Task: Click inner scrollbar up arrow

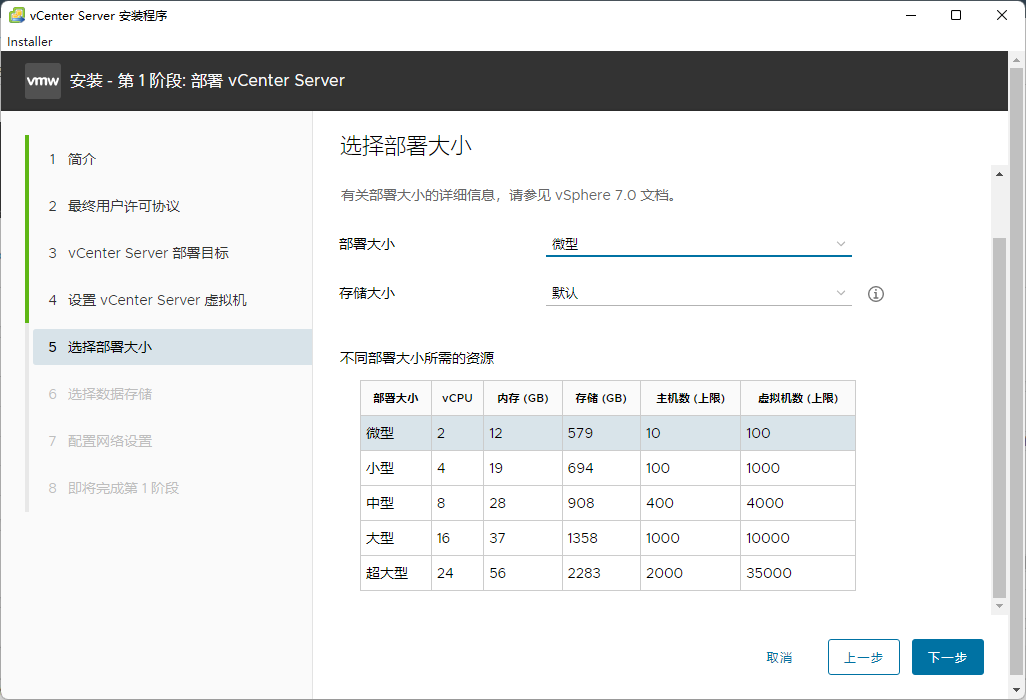Action: click(x=999, y=174)
